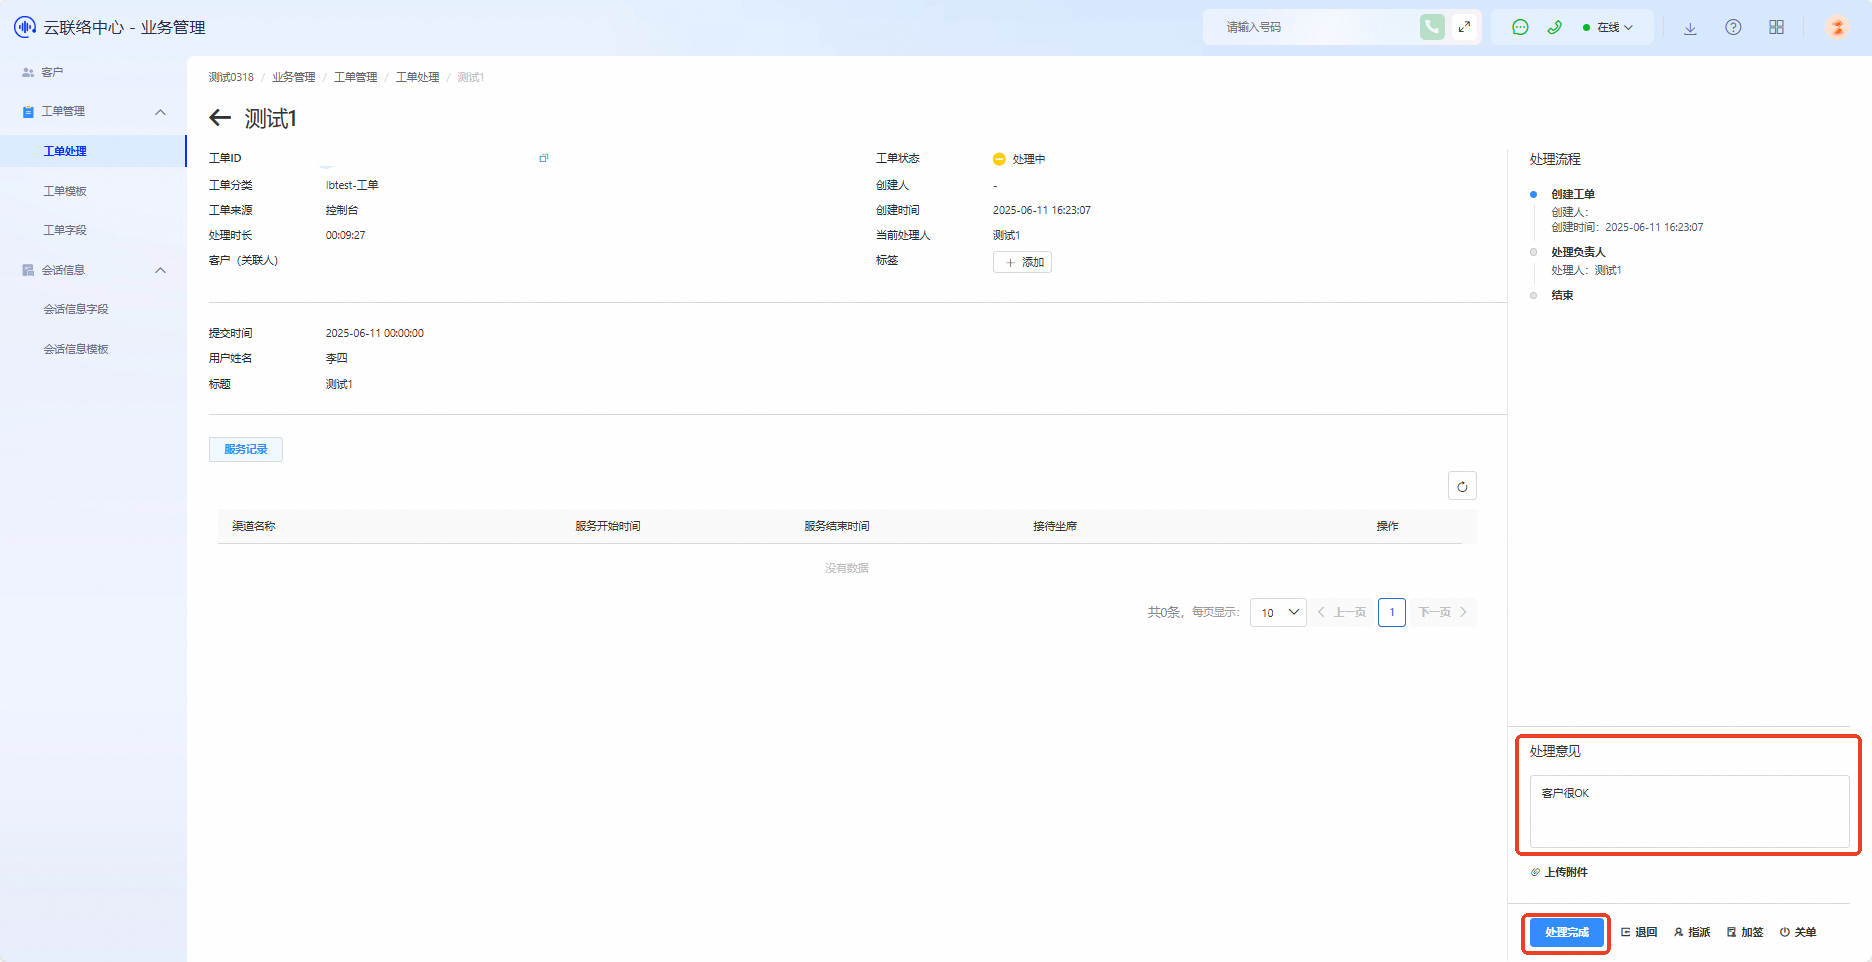Click the 操作 column header

coord(1388,526)
